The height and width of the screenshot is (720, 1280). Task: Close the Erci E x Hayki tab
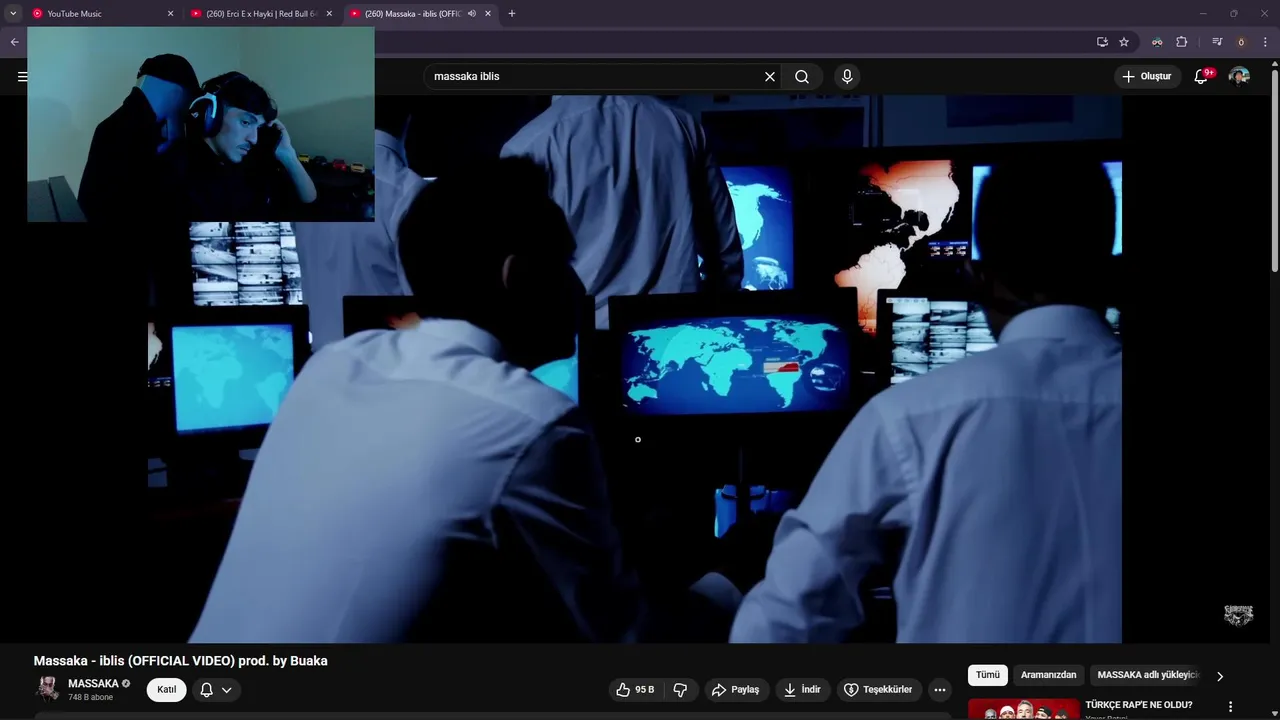tap(329, 14)
